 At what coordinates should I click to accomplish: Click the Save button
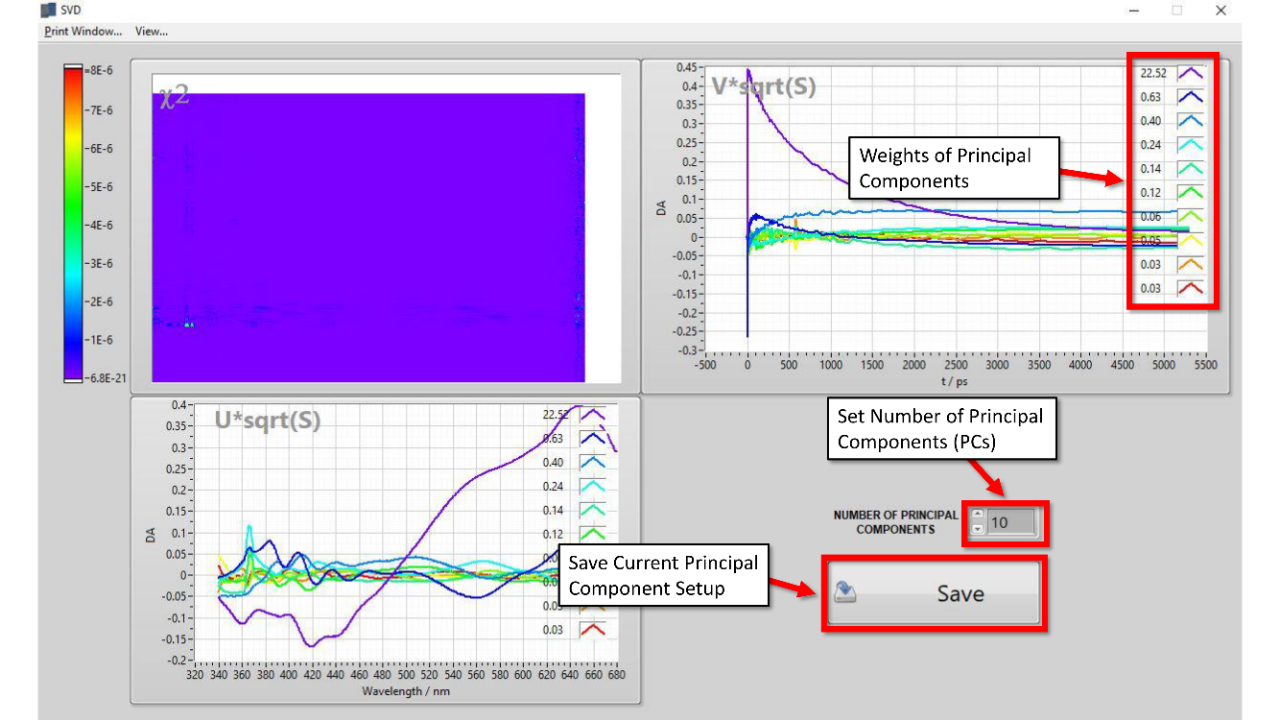click(x=935, y=594)
